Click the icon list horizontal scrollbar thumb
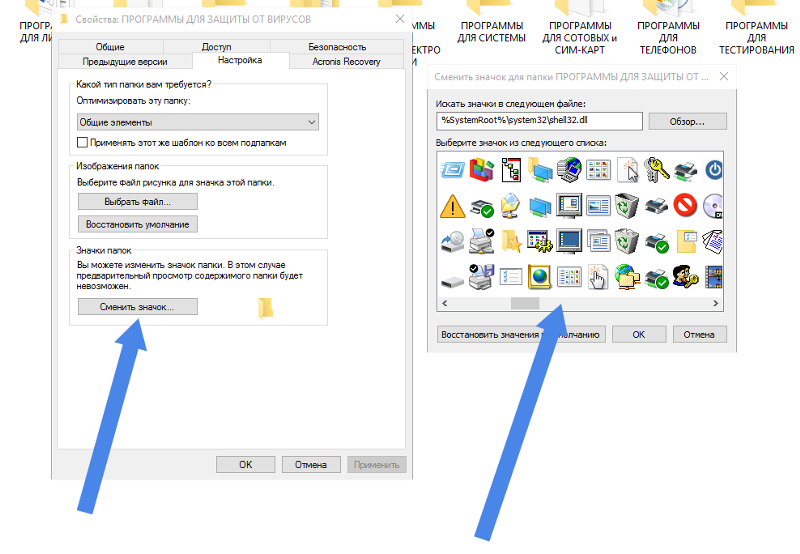This screenshot has width=800, height=554. click(x=525, y=303)
